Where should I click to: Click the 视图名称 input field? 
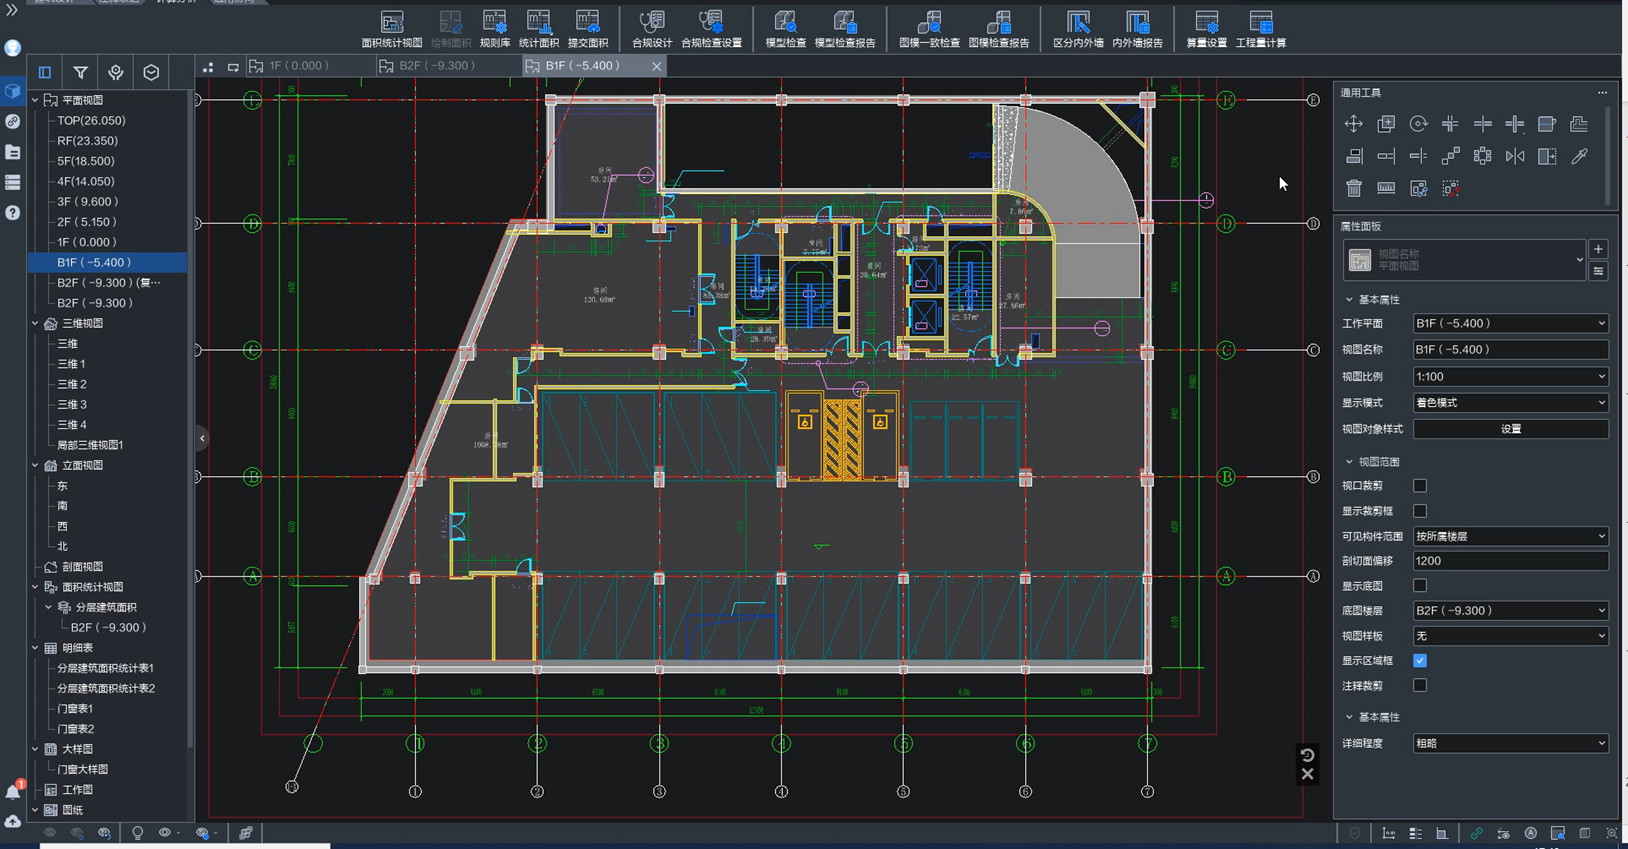pos(1510,350)
